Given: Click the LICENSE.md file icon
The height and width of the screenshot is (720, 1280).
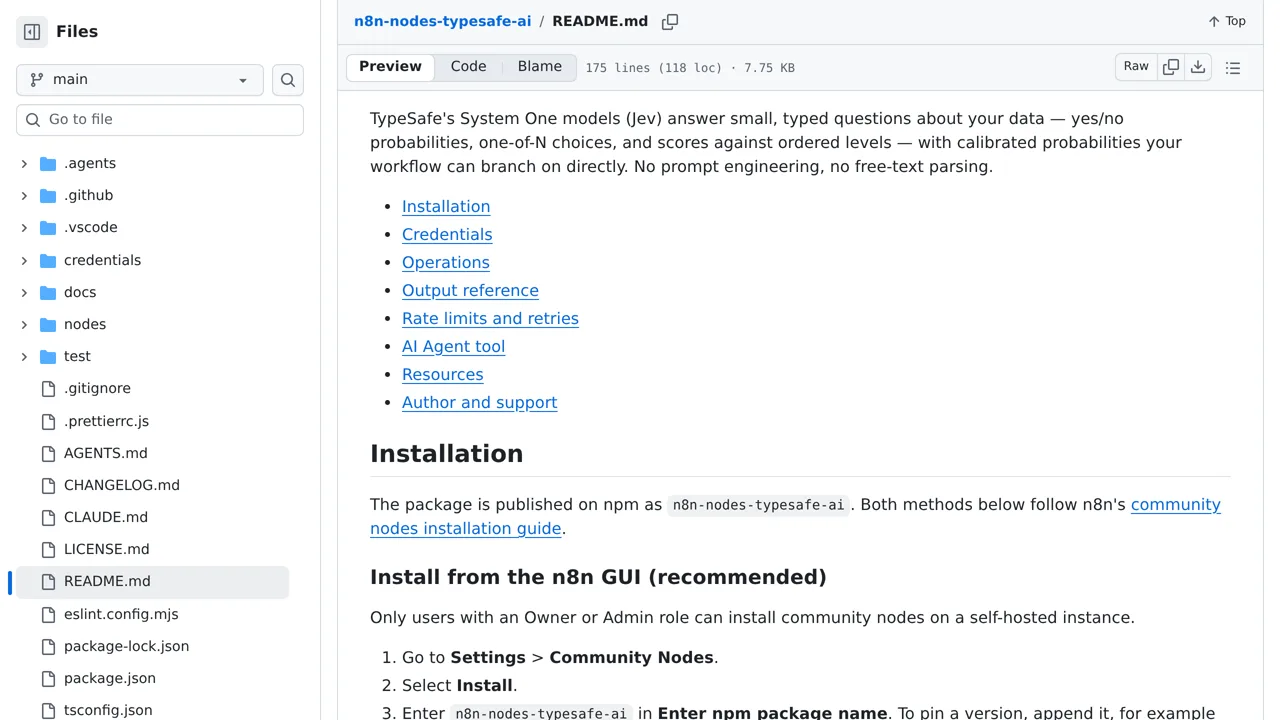Looking at the screenshot, I should 48,549.
